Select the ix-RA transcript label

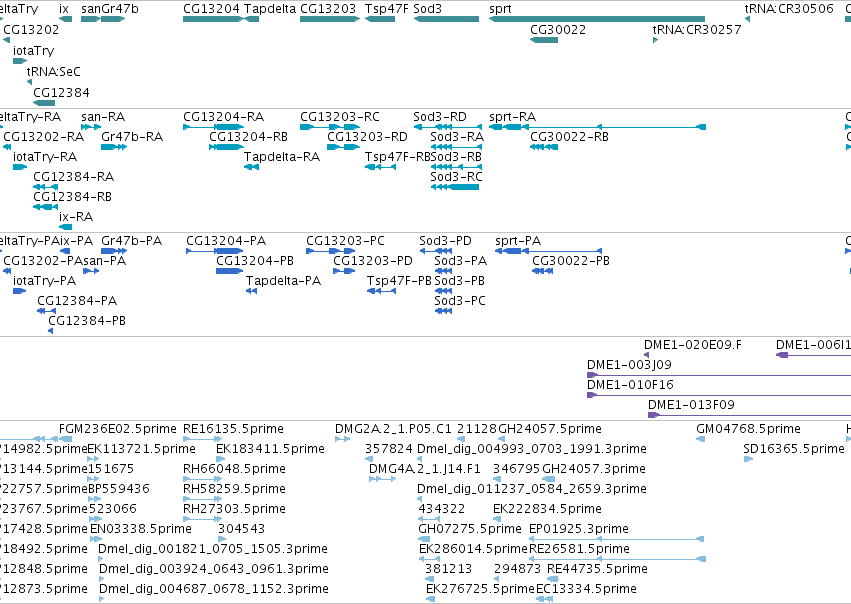pyautogui.click(x=76, y=217)
